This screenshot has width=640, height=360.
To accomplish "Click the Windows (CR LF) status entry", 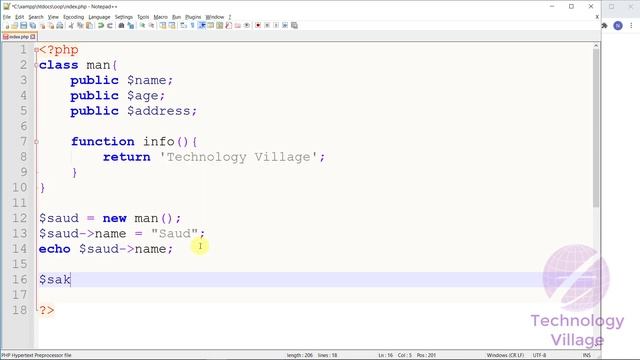I will point(505,355).
